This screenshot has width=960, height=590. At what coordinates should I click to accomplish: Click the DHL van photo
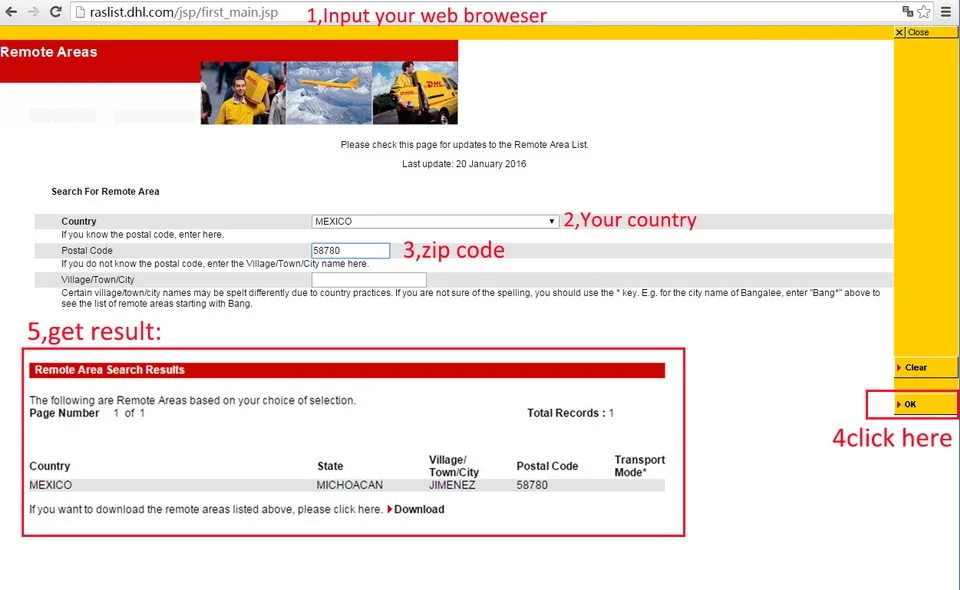(415, 93)
